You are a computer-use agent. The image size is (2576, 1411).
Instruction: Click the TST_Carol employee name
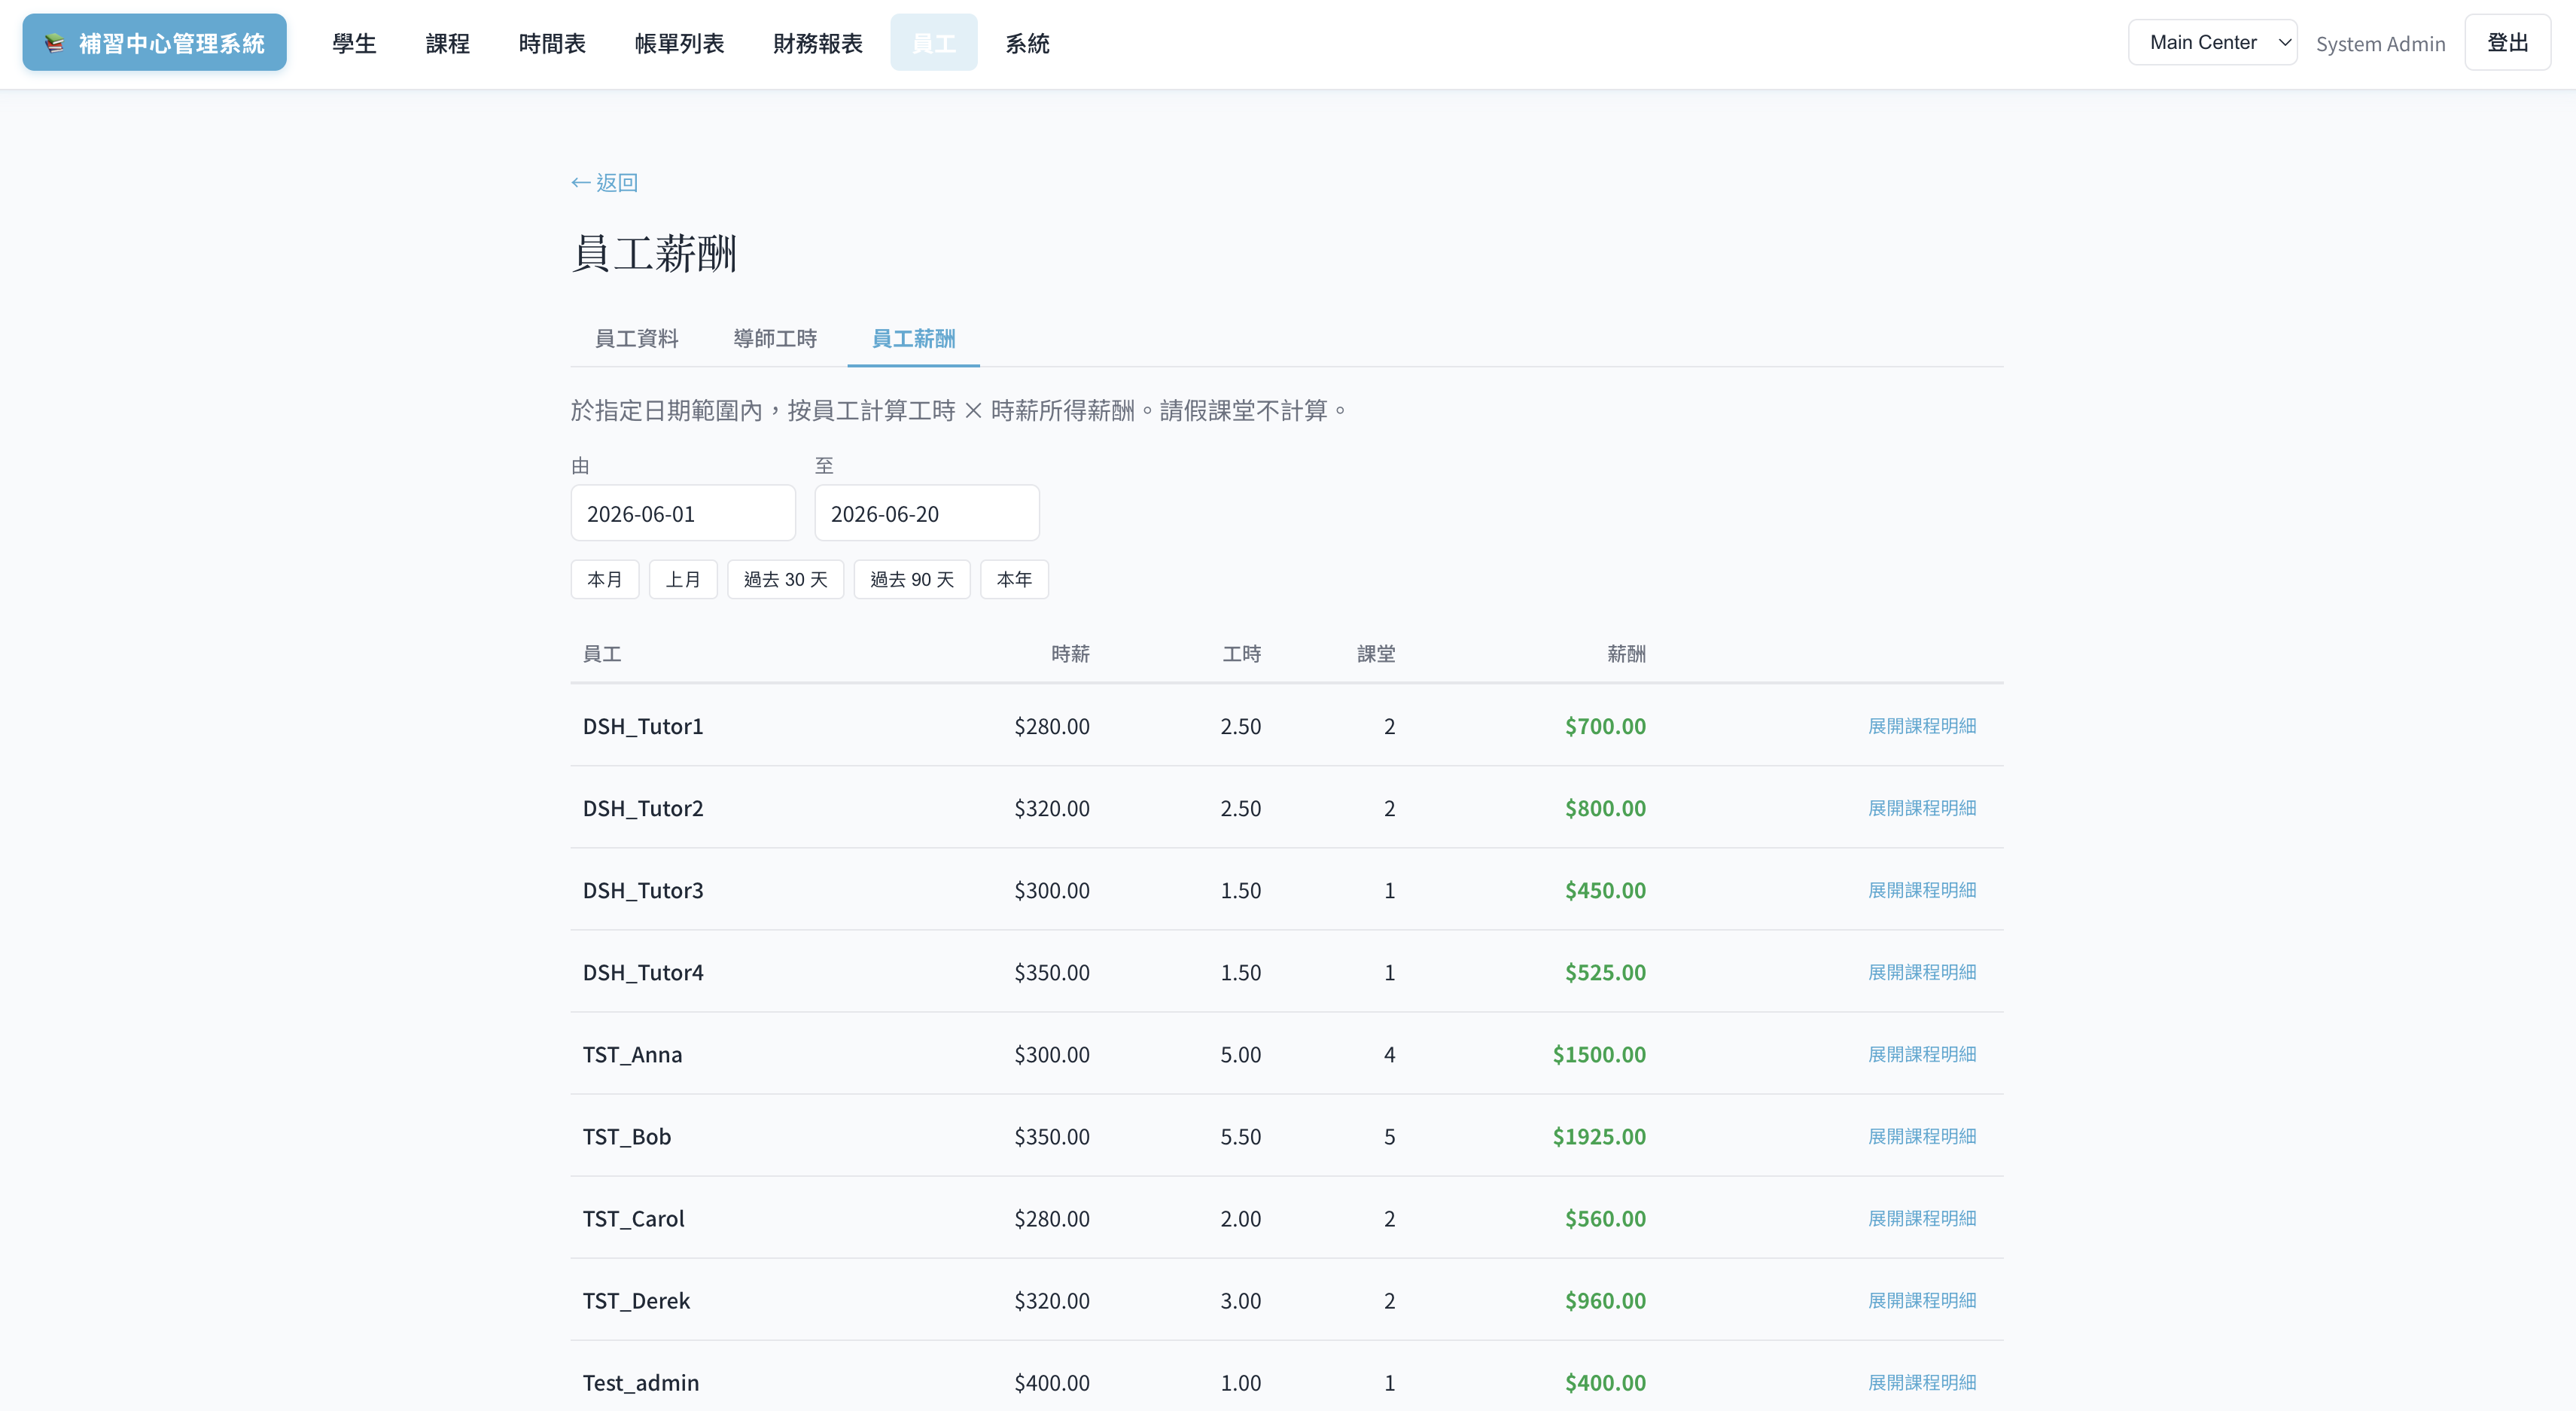[634, 1218]
